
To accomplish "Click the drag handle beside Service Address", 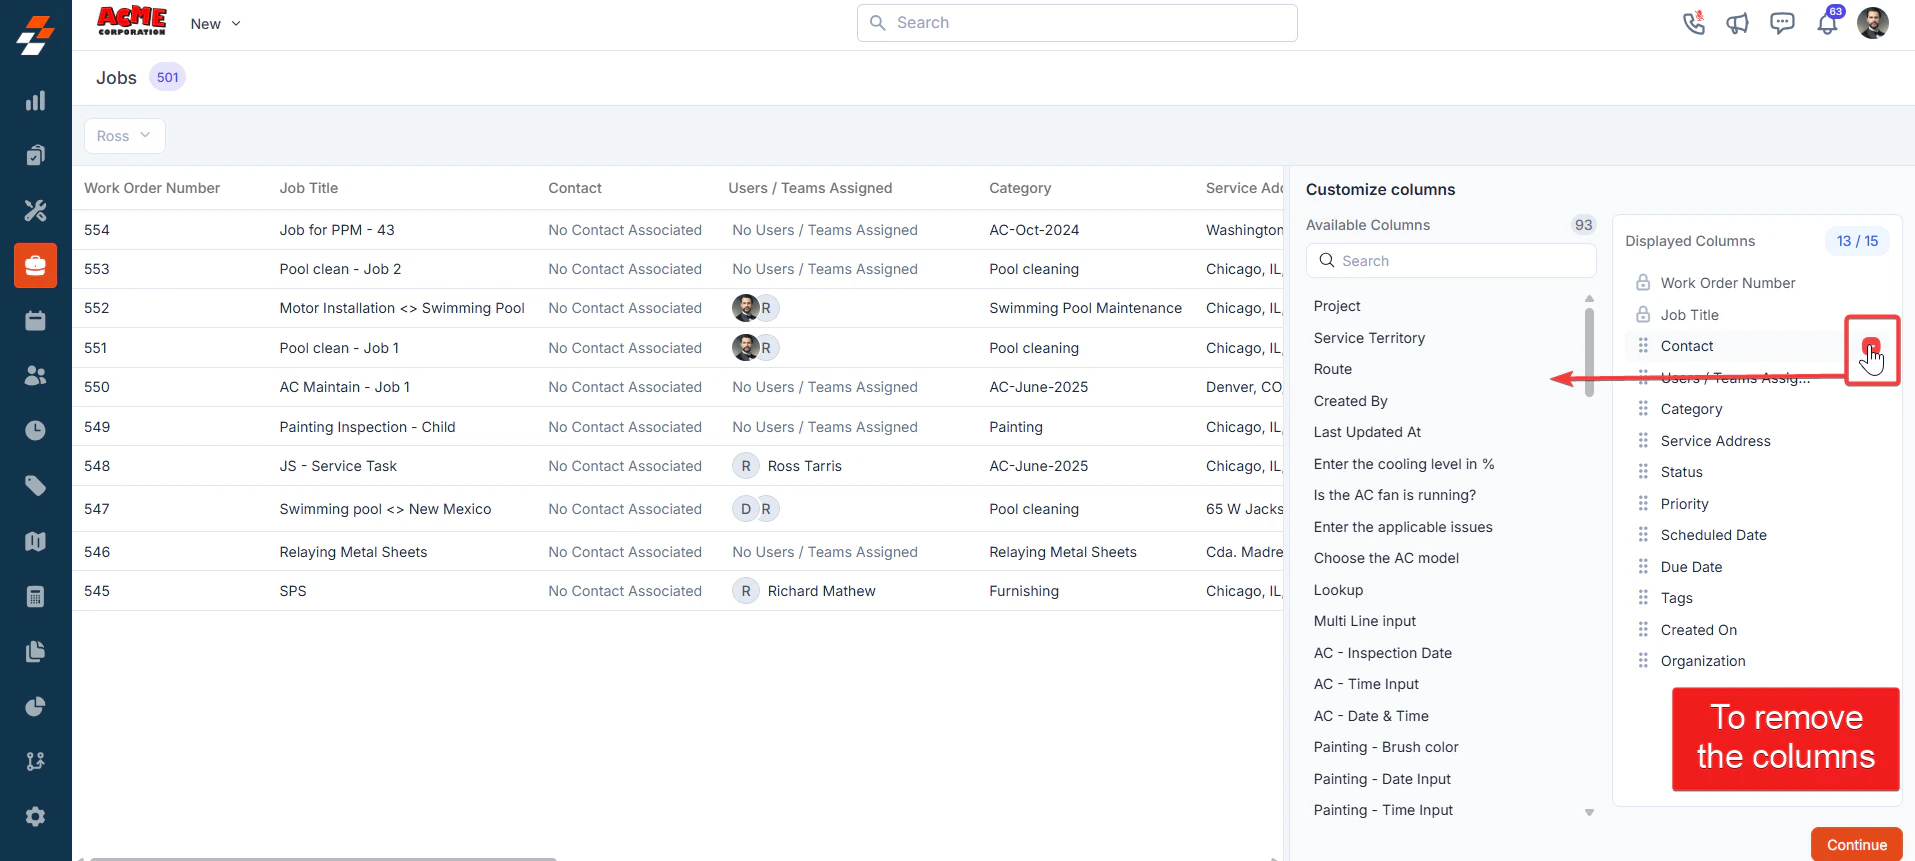I will (1643, 440).
